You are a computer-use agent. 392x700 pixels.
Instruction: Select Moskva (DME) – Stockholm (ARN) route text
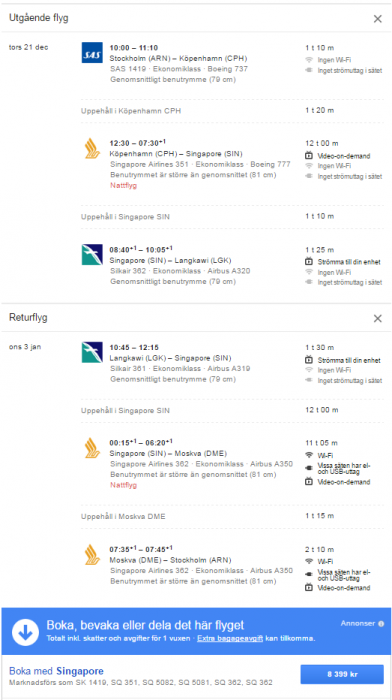(x=171, y=560)
